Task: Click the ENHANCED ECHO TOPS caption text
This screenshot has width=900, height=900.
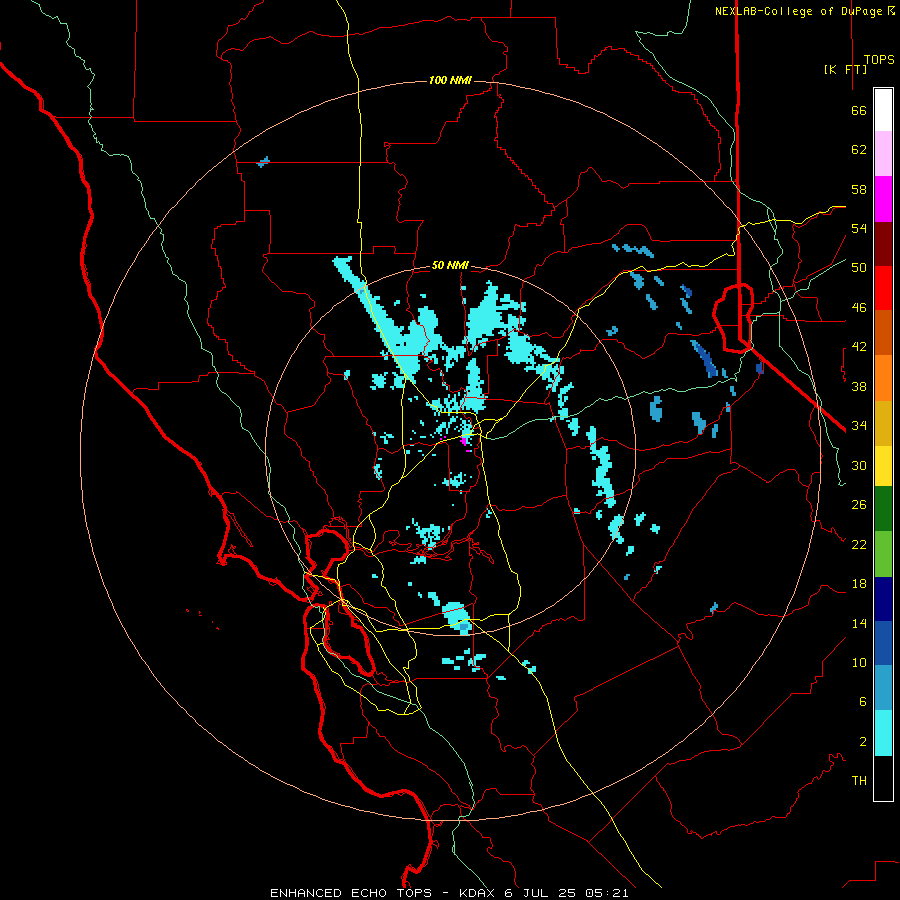Action: coord(351,893)
